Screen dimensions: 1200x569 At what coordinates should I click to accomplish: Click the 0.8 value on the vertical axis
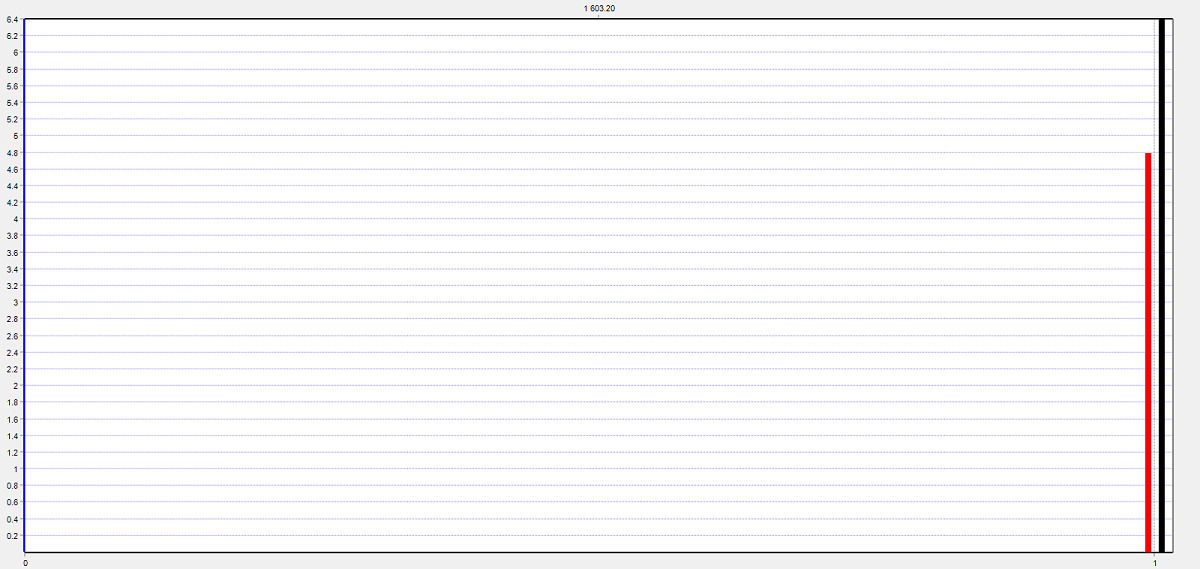point(12,485)
